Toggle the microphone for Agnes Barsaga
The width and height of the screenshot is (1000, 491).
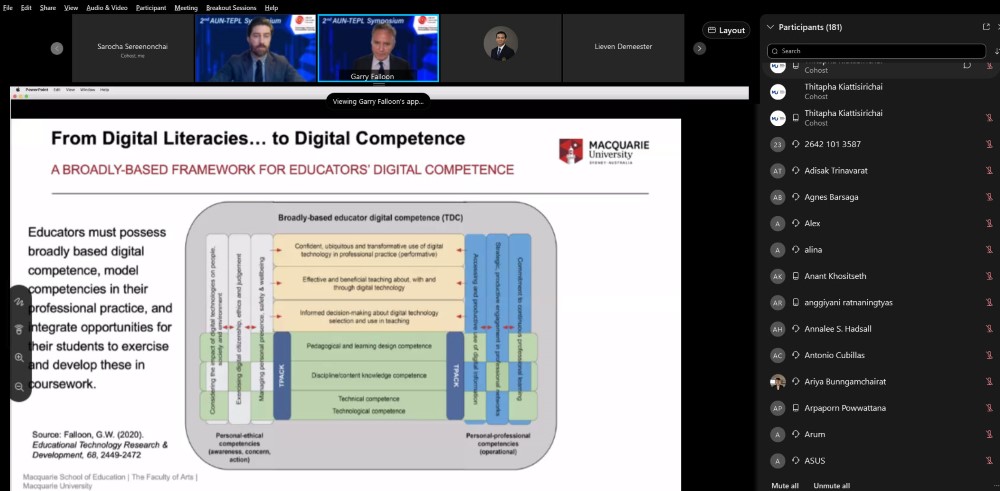pyautogui.click(x=988, y=197)
